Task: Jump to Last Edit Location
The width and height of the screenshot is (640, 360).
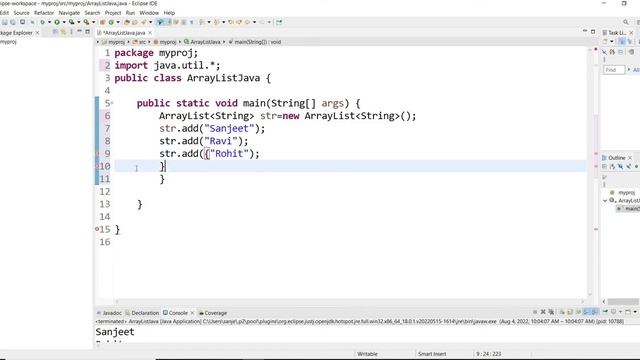Action: (x=231, y=22)
